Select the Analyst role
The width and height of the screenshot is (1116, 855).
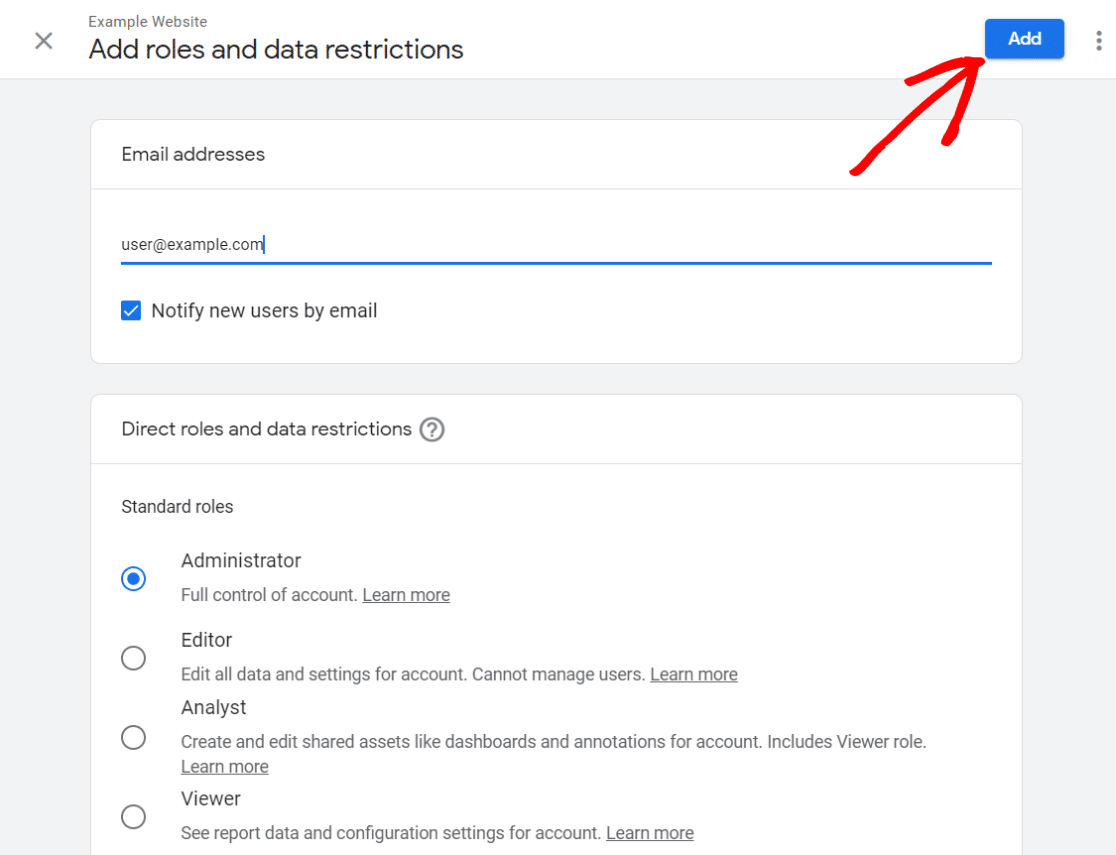(133, 737)
